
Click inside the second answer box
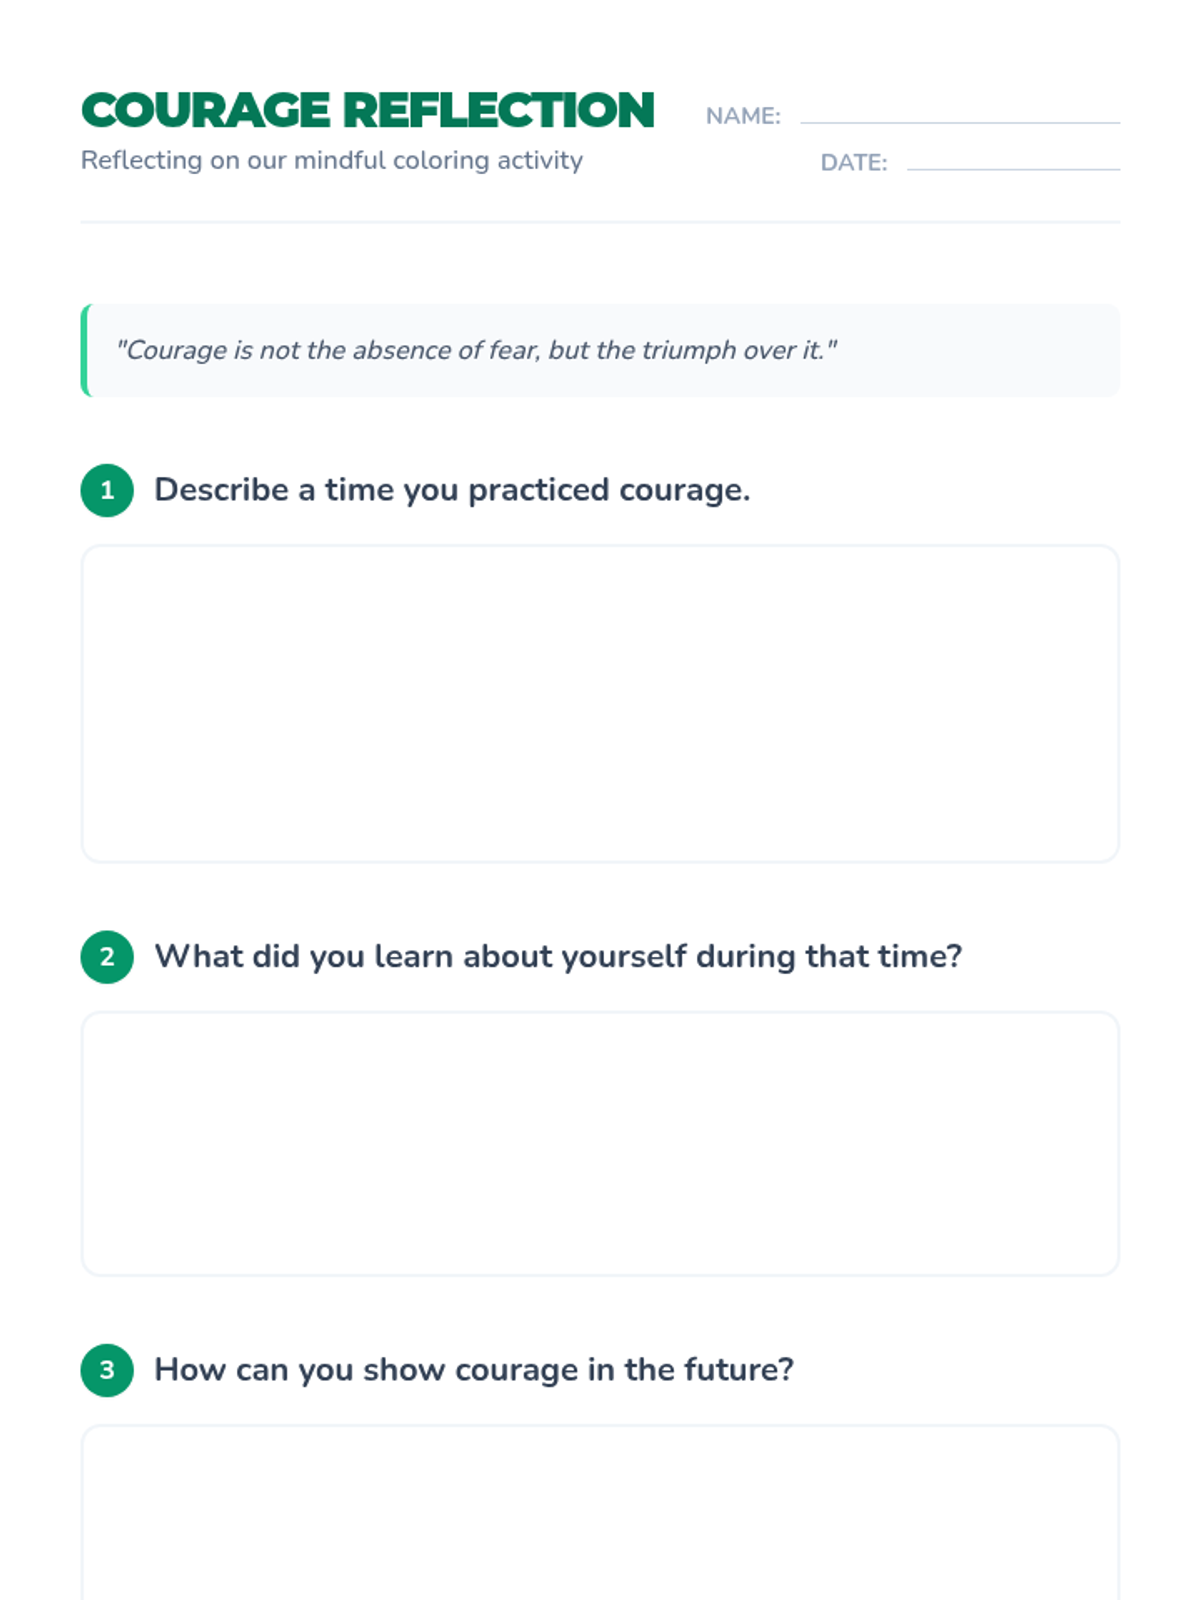point(600,1143)
